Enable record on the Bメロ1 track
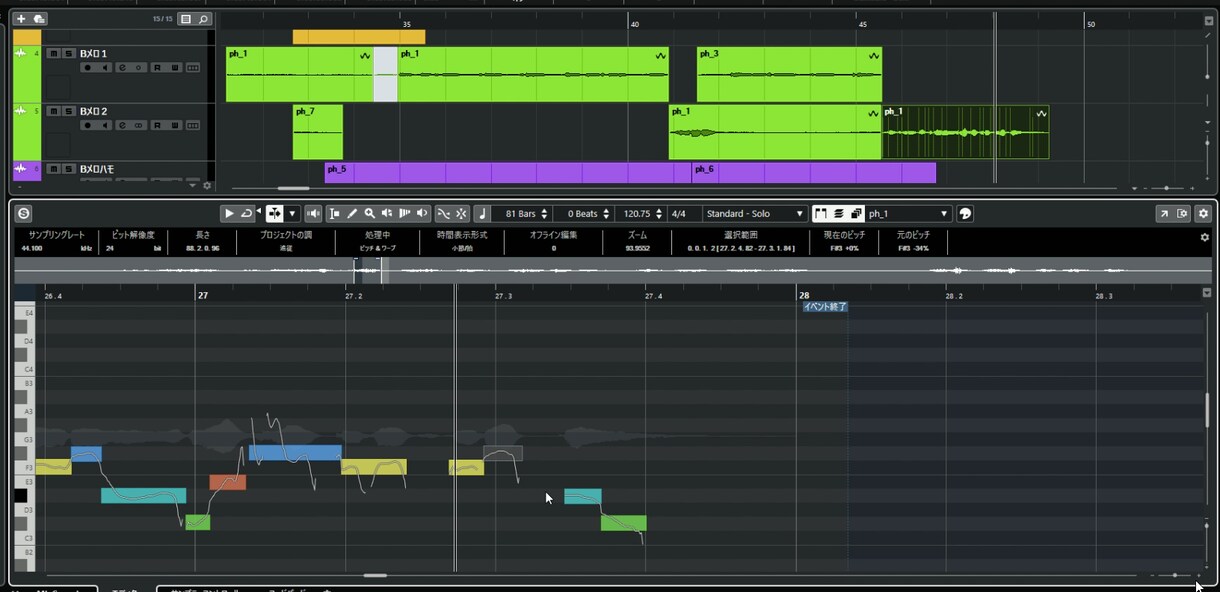Image resolution: width=1220 pixels, height=592 pixels. [88, 67]
